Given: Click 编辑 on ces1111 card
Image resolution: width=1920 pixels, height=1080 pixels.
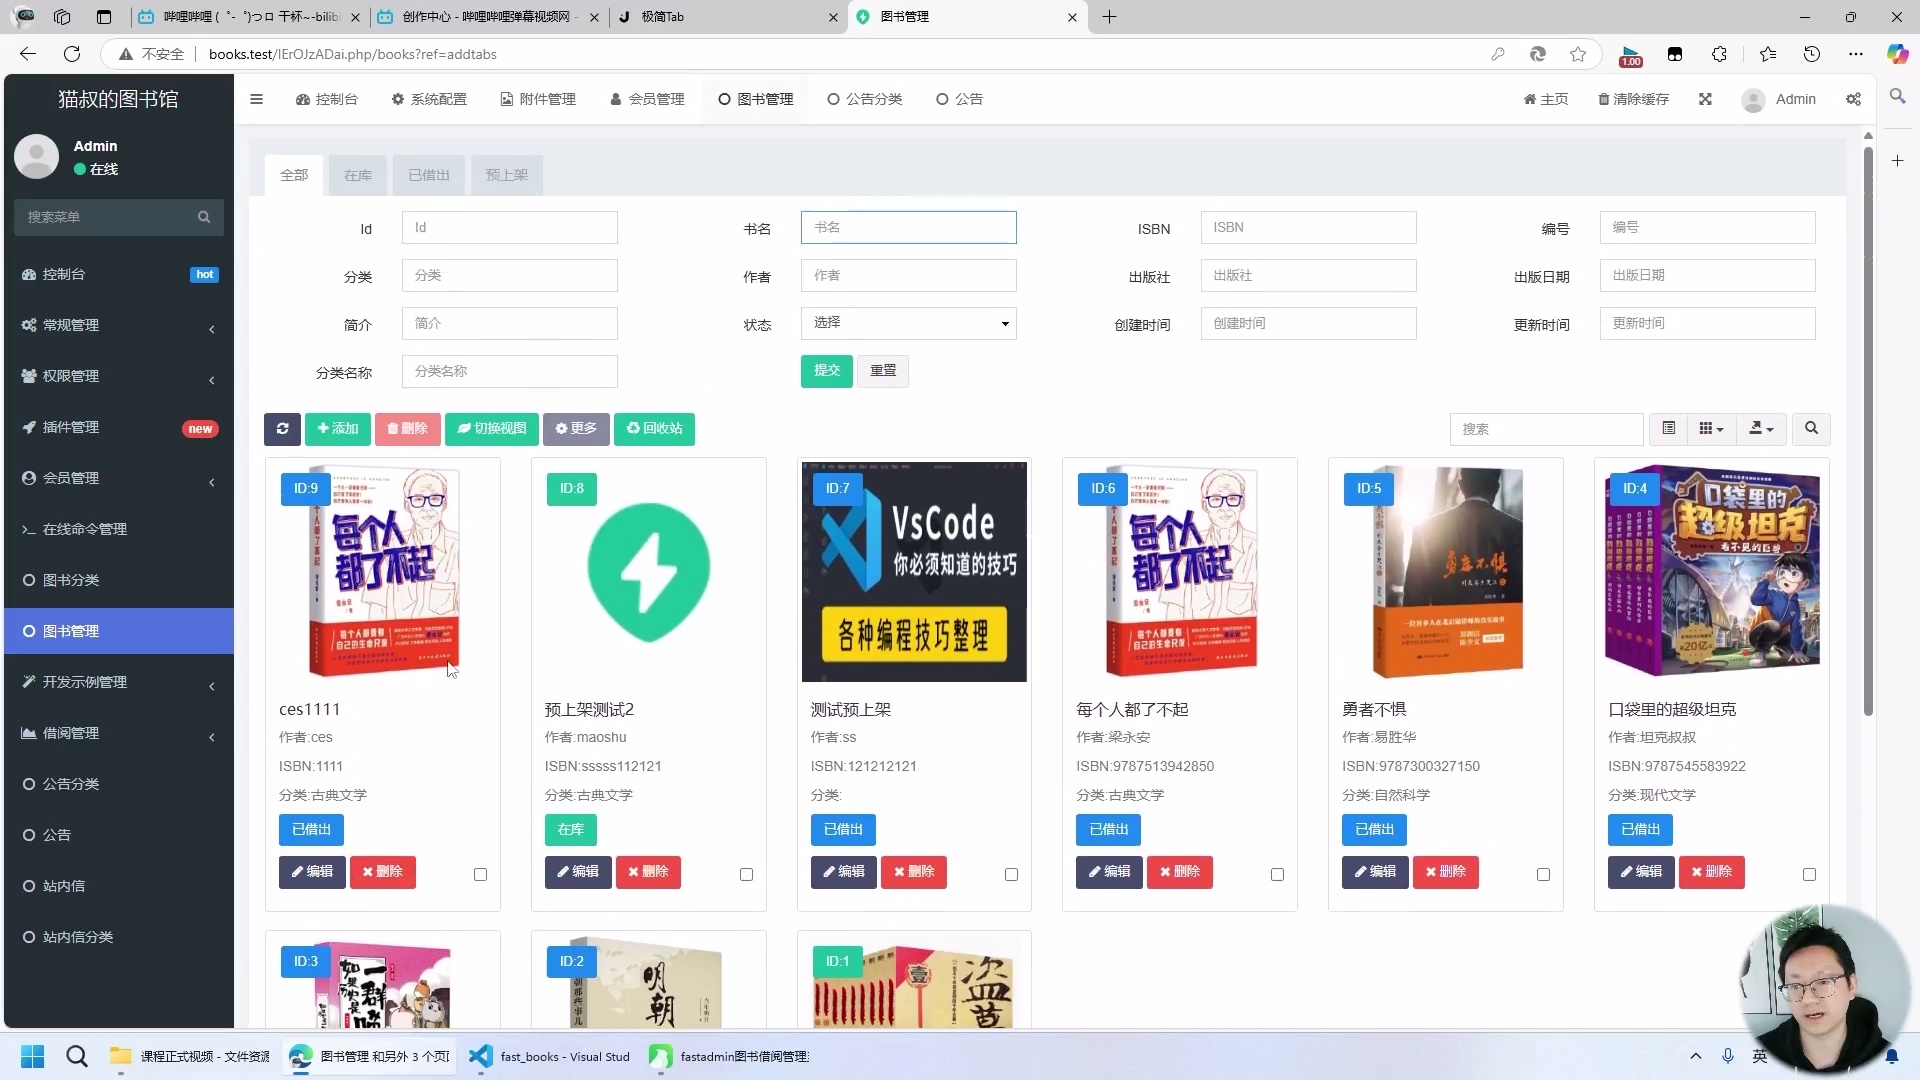Looking at the screenshot, I should click(x=312, y=872).
